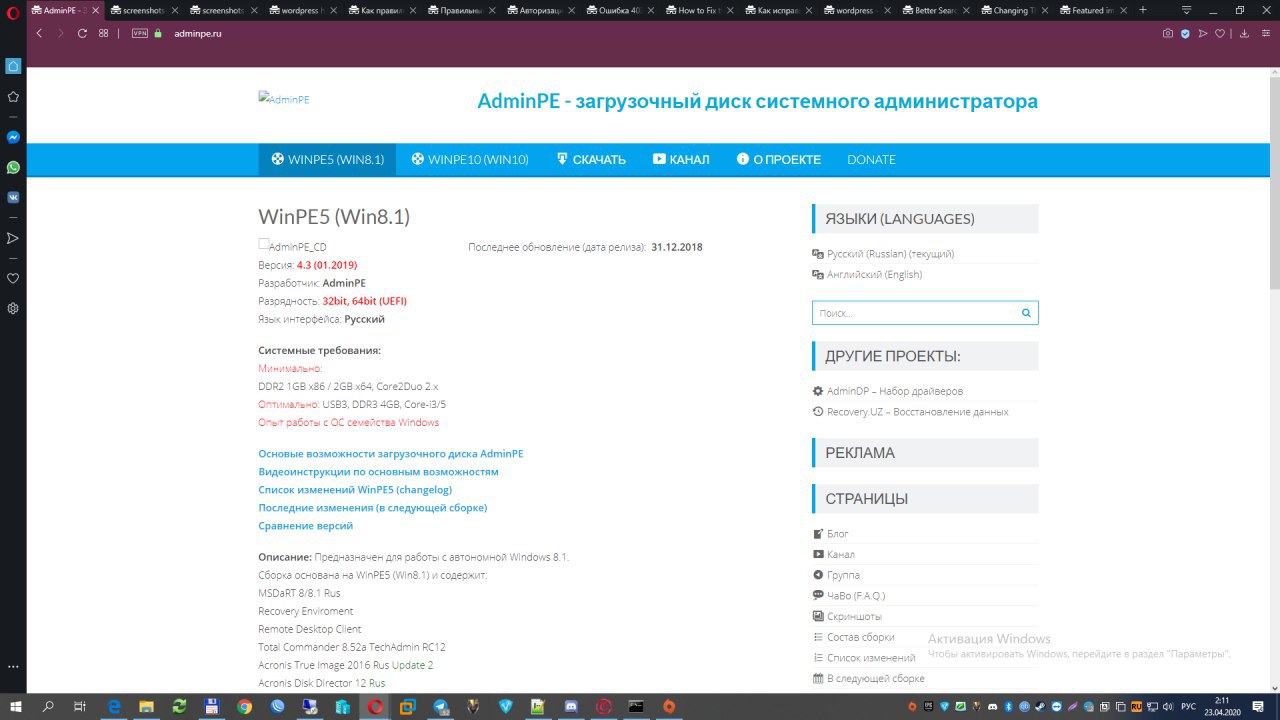Open Основные возможности загрузочного диска link
Screen dimensions: 1280x720
coord(390,453)
